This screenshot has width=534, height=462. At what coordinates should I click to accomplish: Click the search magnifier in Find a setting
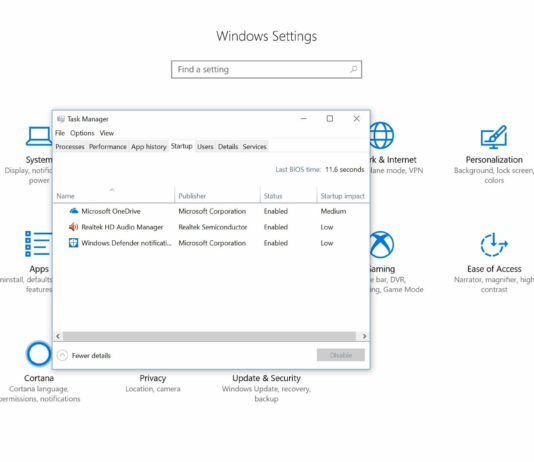354,69
